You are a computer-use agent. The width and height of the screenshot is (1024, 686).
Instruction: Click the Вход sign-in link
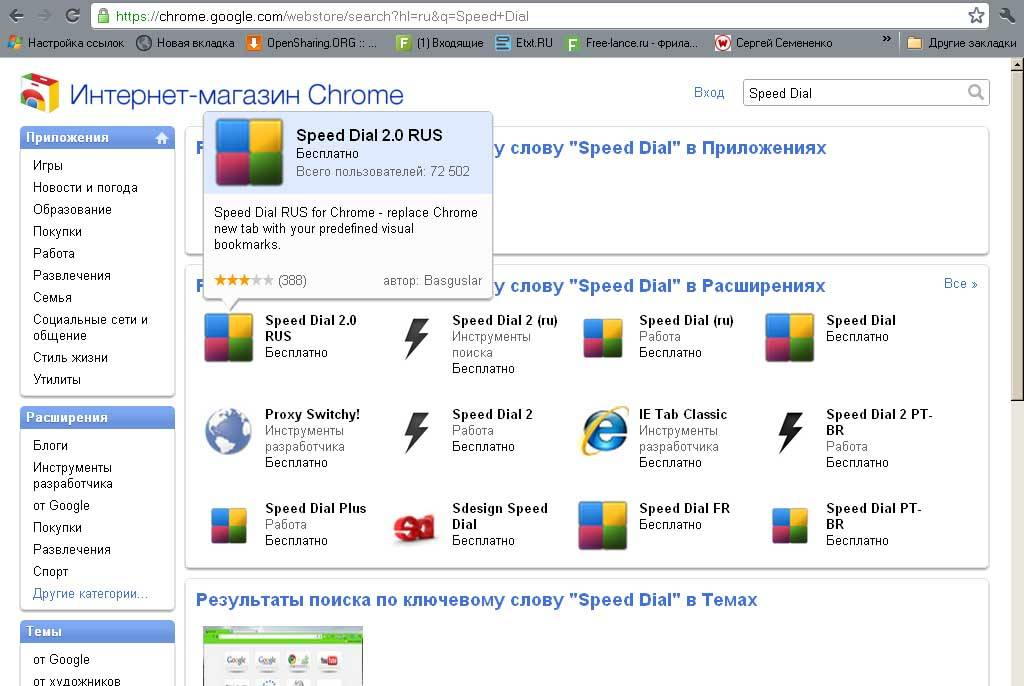point(709,93)
